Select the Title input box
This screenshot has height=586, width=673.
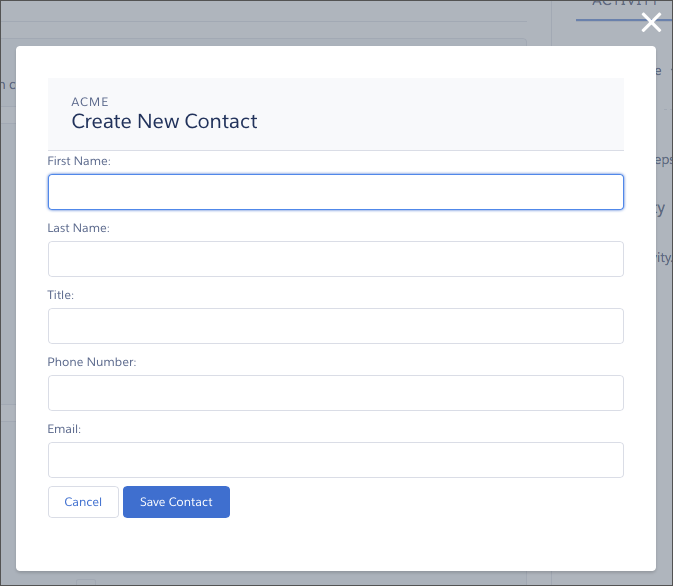click(x=335, y=326)
